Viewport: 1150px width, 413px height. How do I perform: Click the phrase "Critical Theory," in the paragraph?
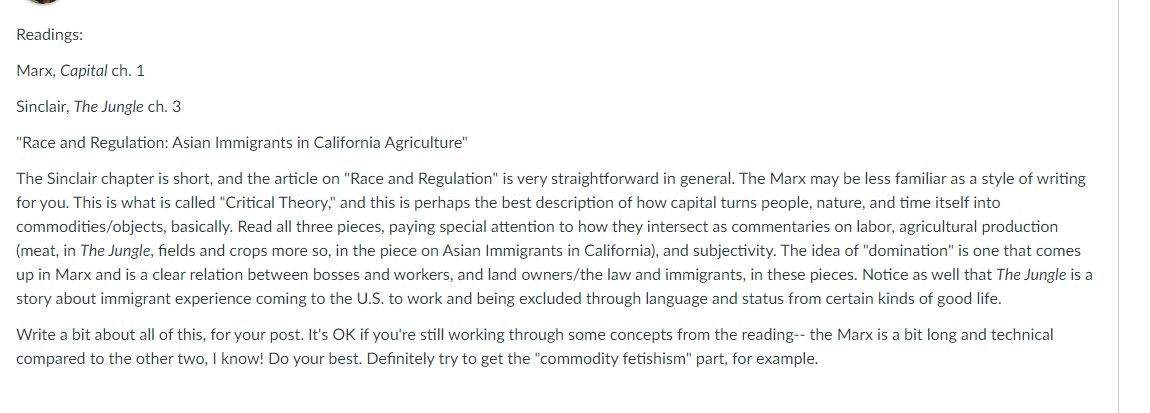(277, 202)
